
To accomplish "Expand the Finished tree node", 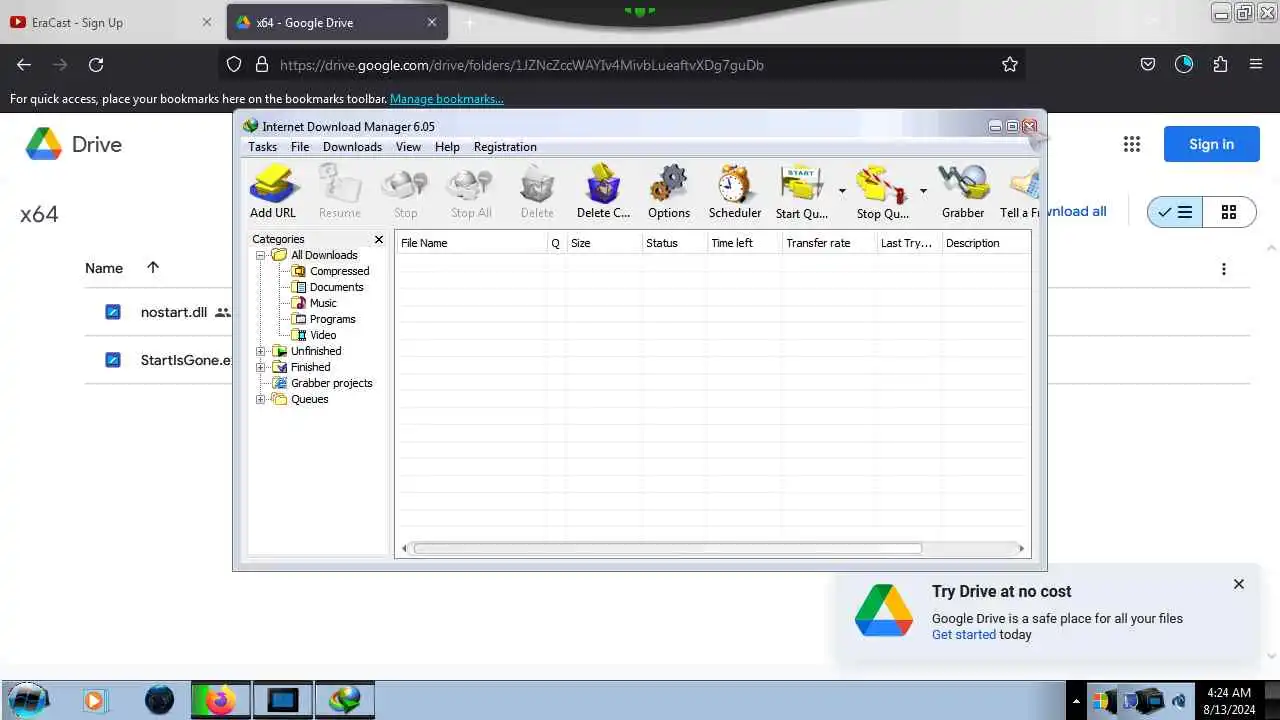I will tap(261, 367).
